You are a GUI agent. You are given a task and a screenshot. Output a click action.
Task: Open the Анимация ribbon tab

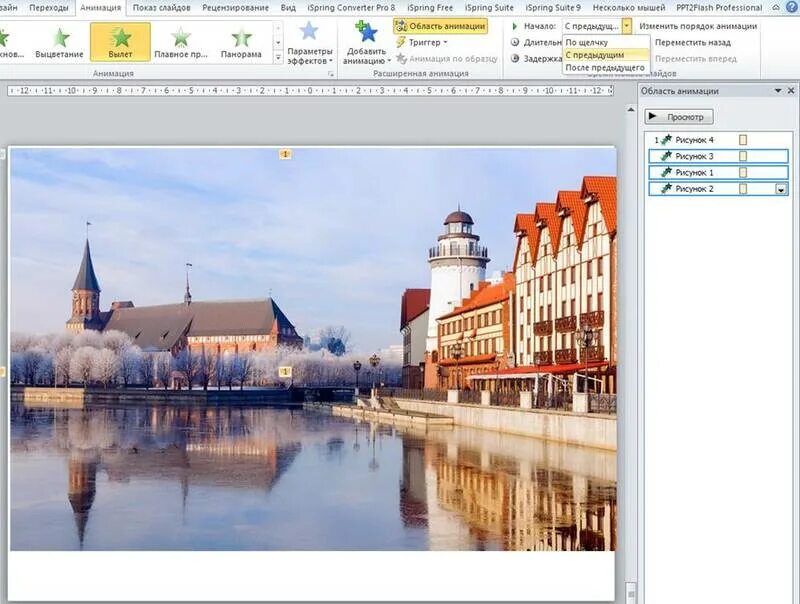(x=101, y=8)
